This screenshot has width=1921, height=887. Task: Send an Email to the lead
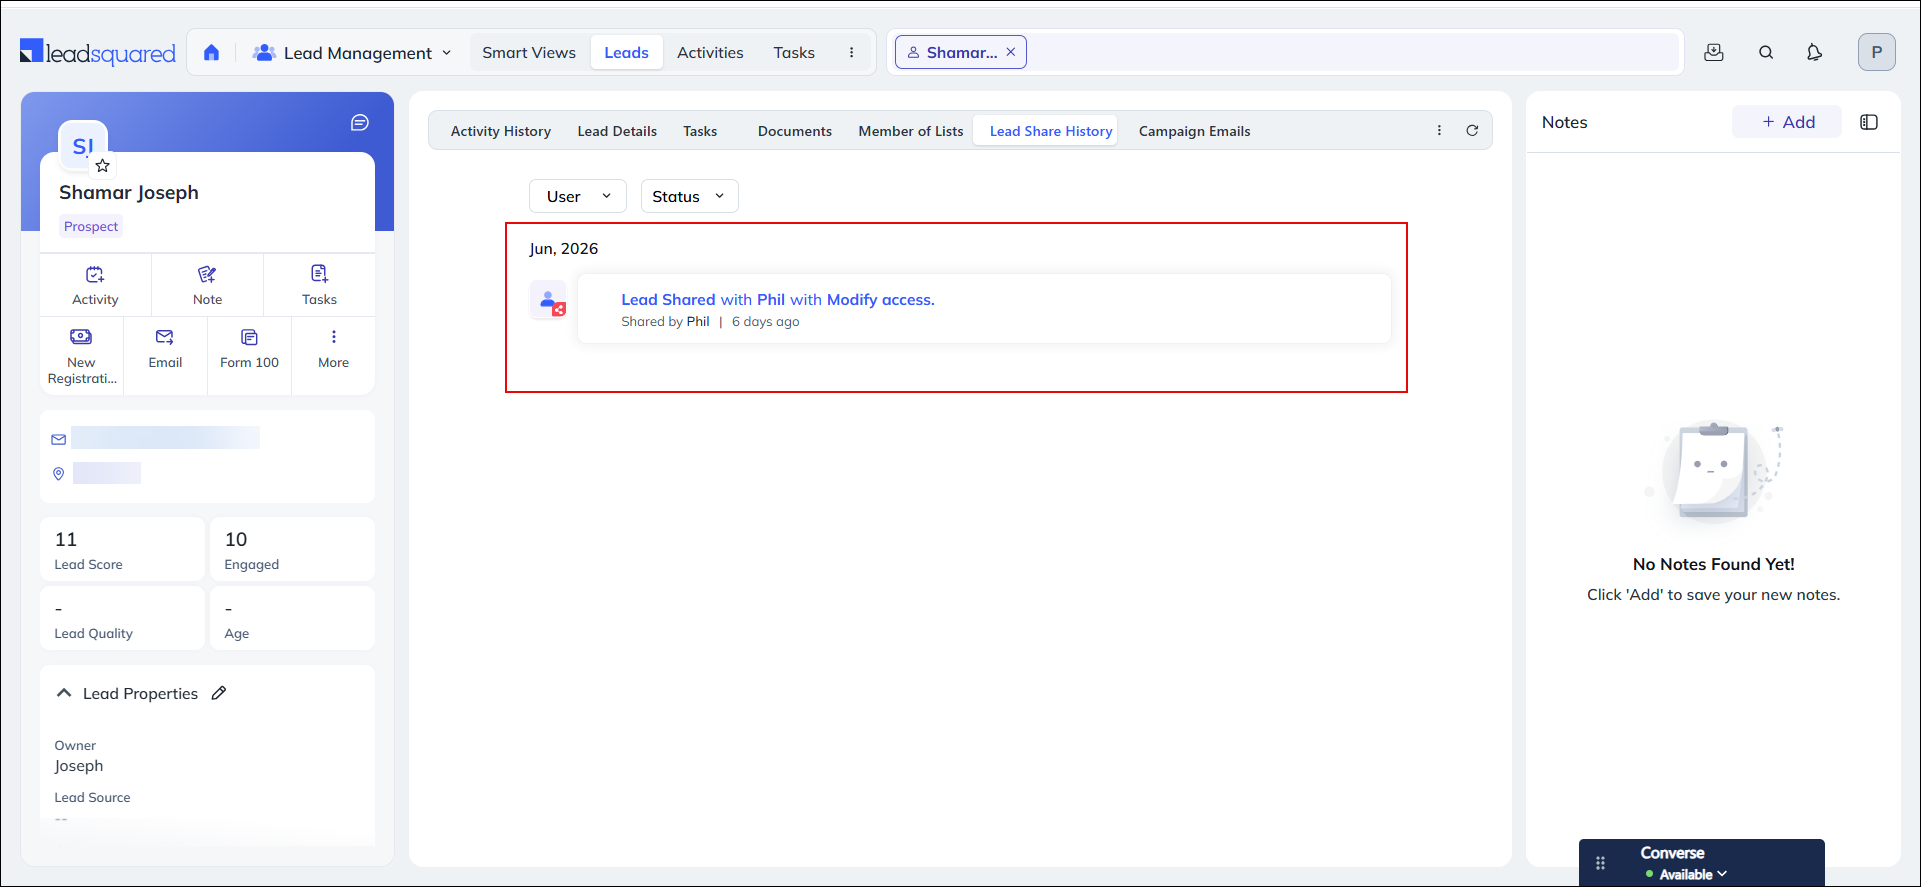tap(165, 348)
